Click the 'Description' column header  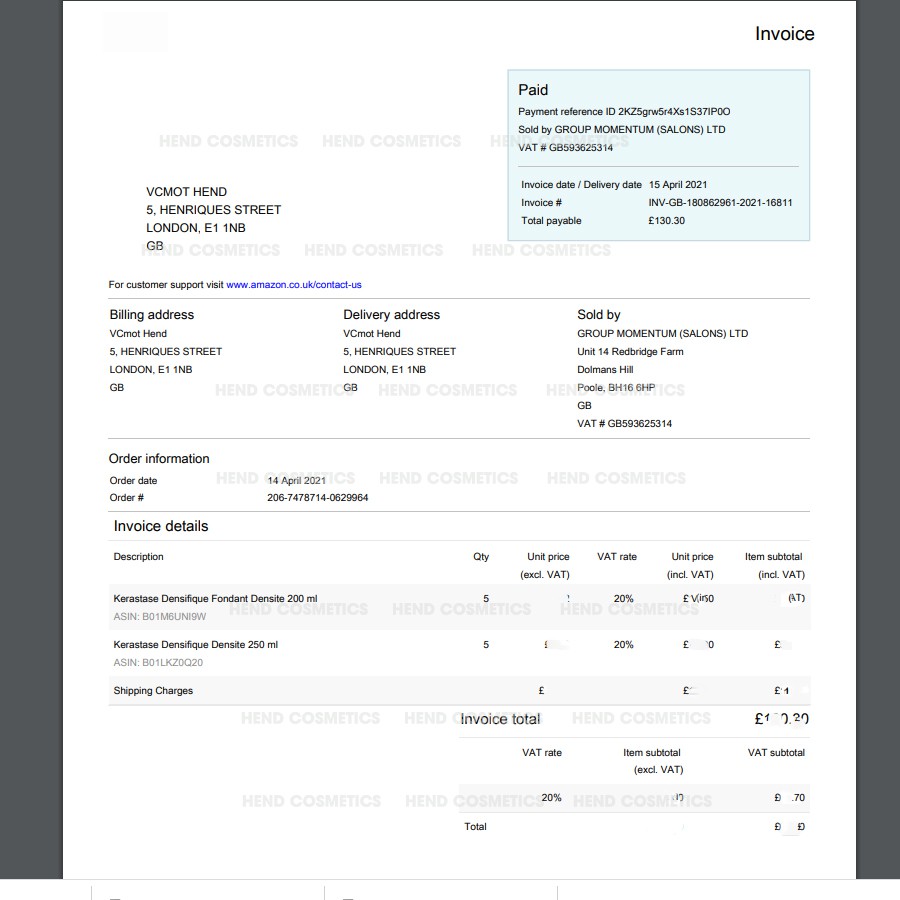138,557
